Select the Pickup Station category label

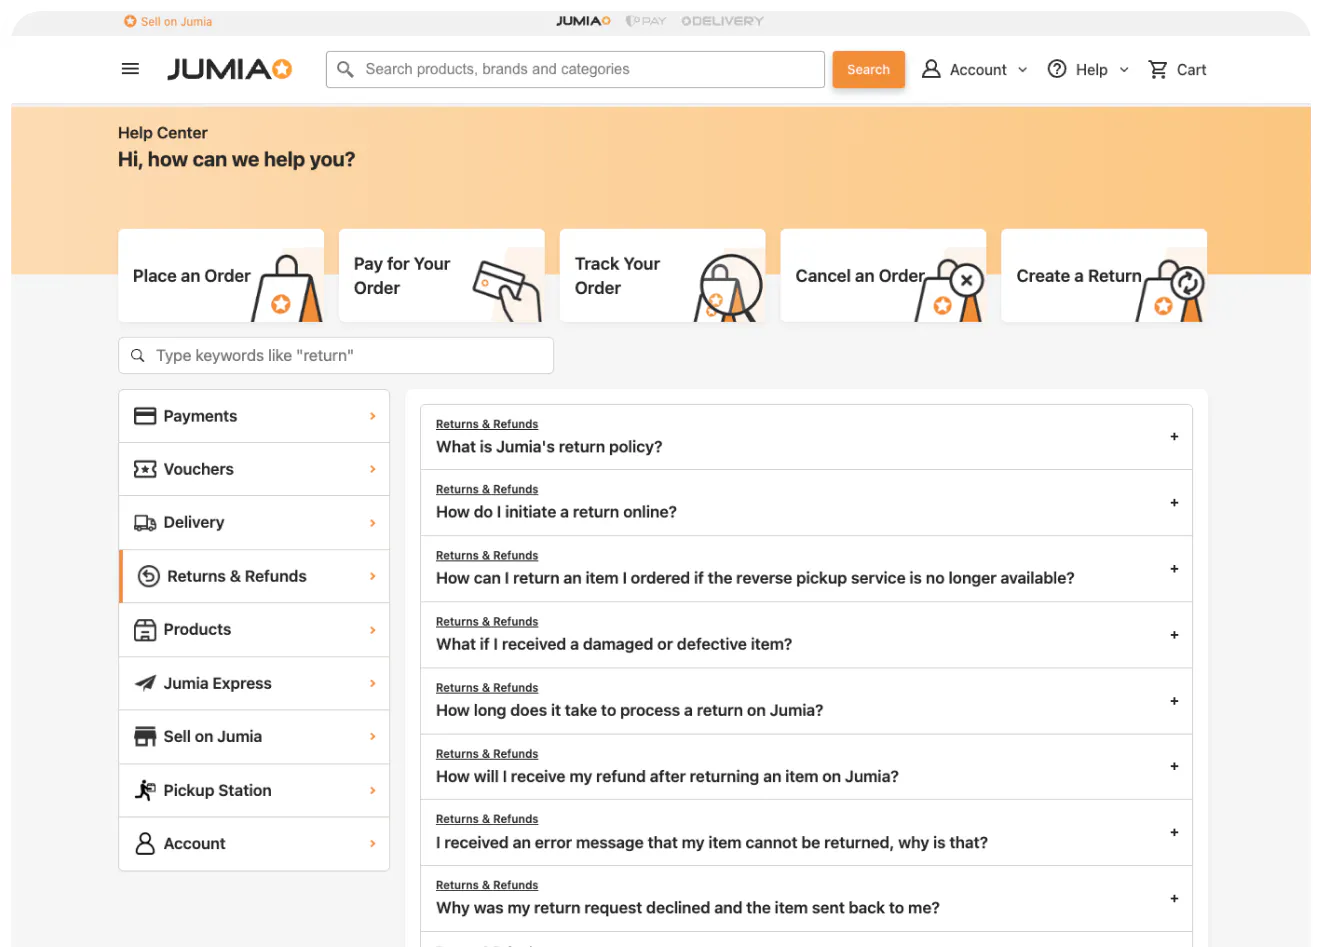[x=218, y=790]
